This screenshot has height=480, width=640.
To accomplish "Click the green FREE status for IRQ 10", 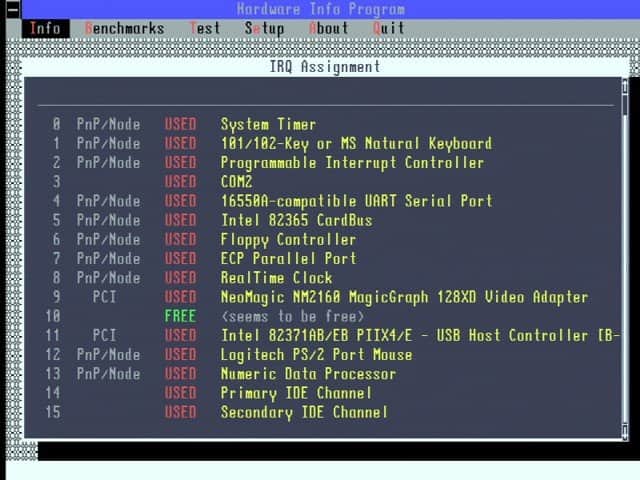I will [x=180, y=316].
